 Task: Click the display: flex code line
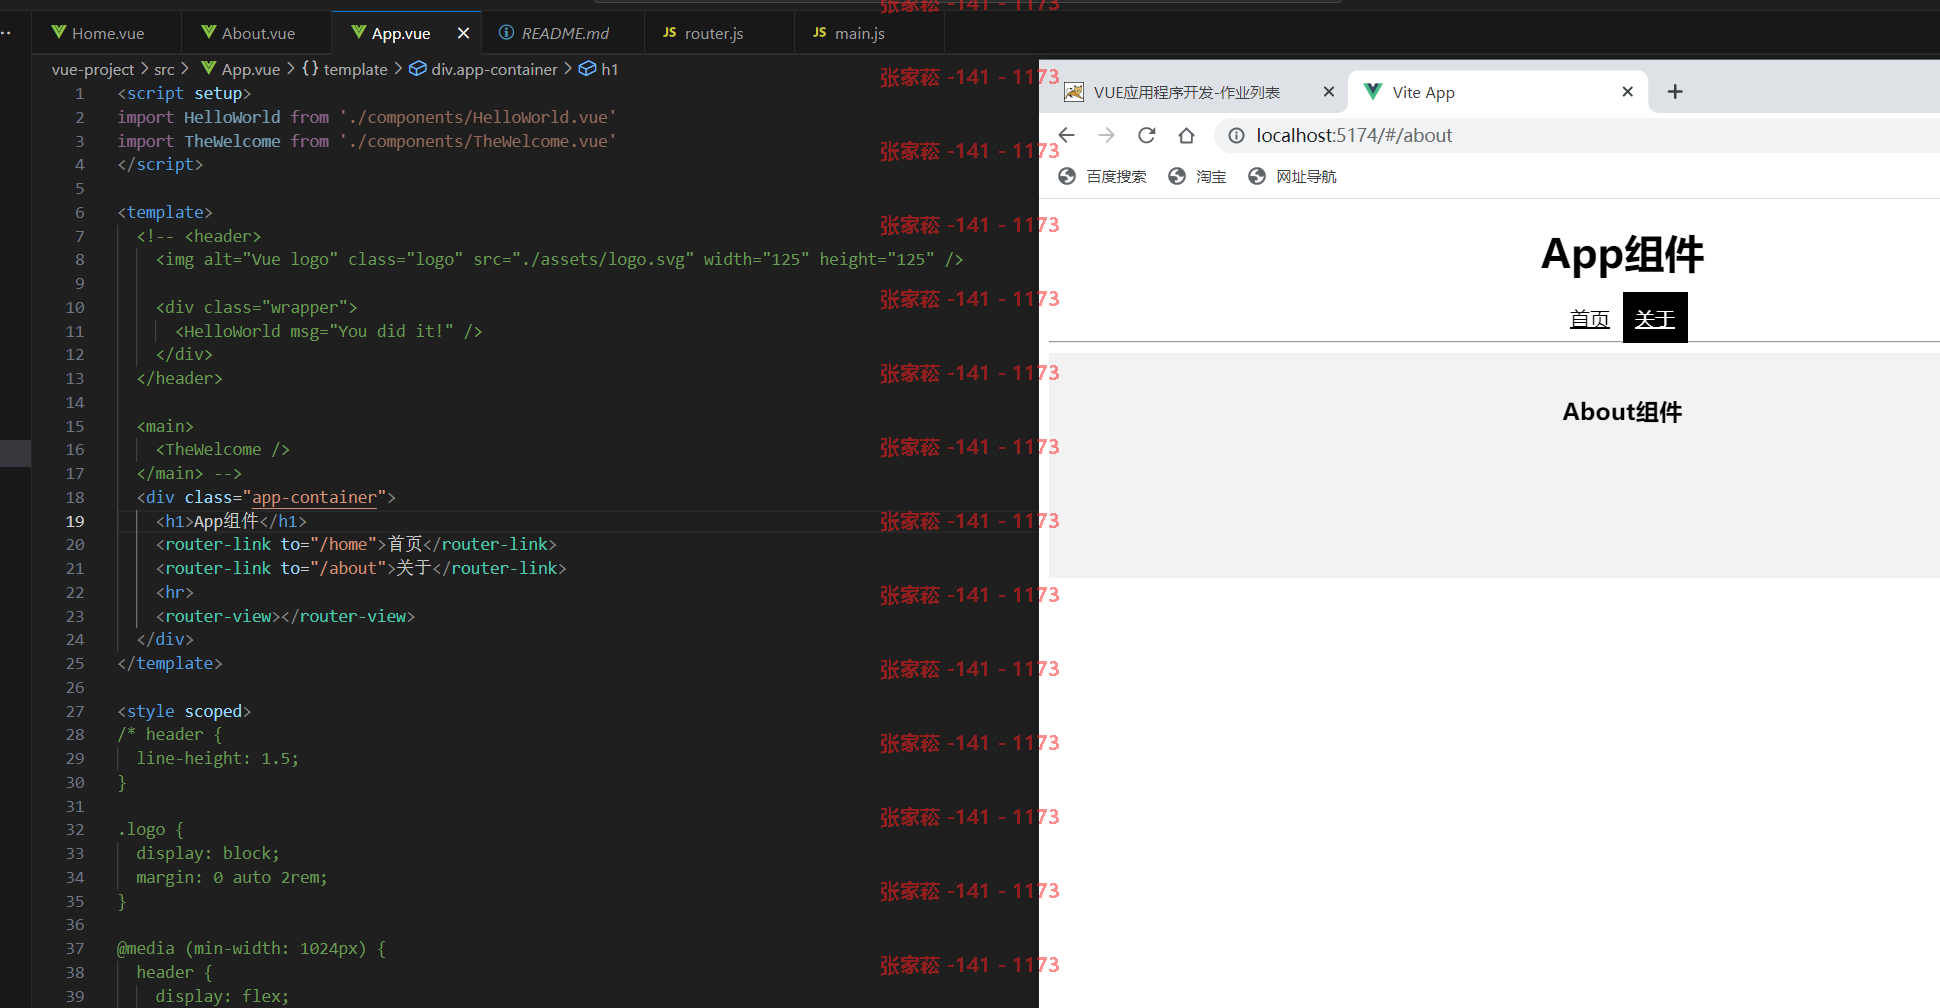click(x=222, y=996)
